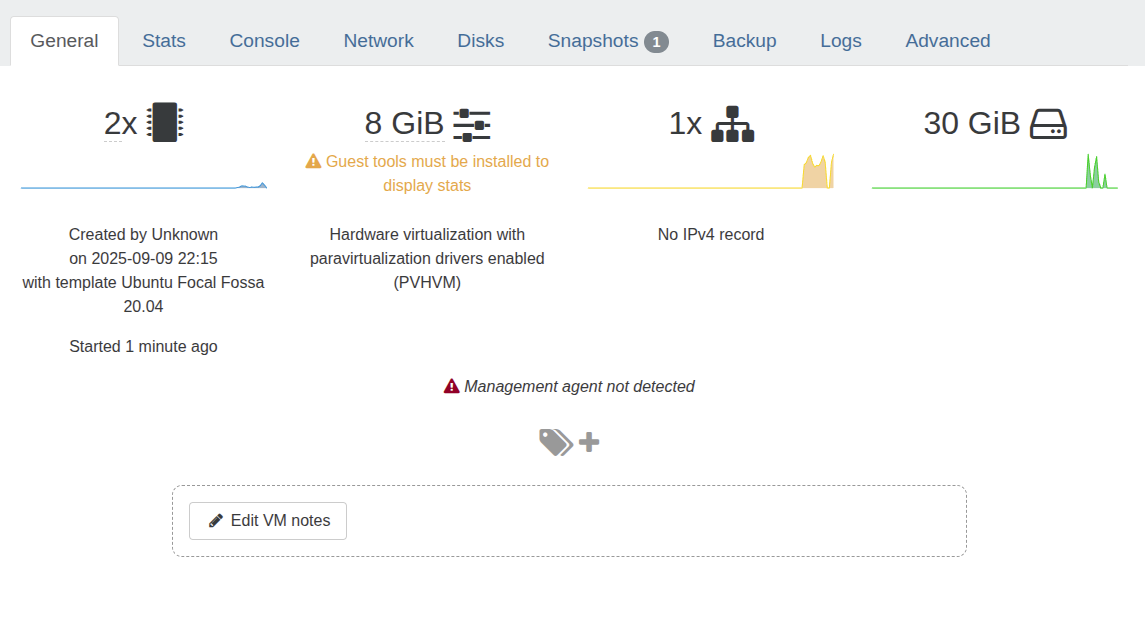Add a tag with plus icon

590,442
